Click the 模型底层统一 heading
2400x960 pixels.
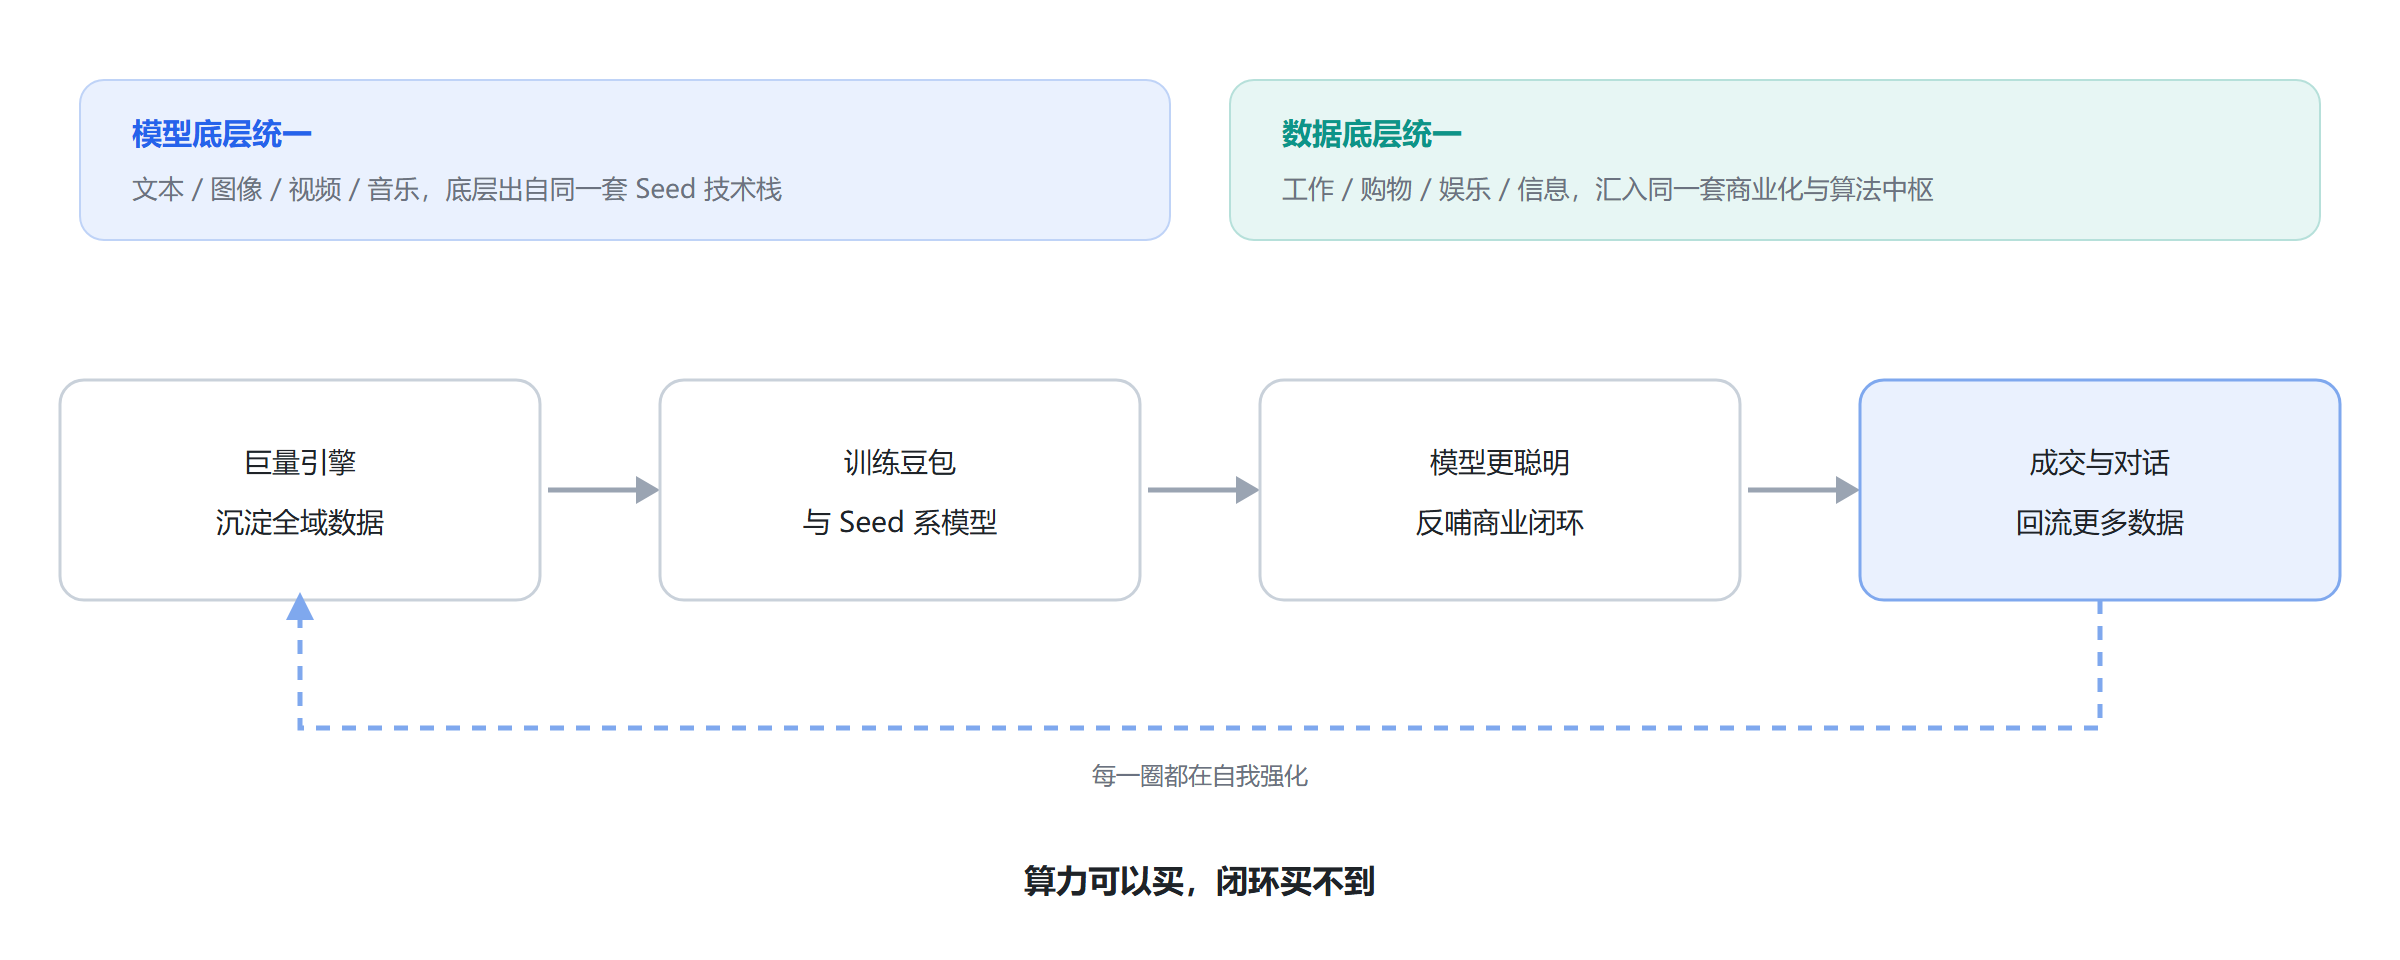(222, 134)
